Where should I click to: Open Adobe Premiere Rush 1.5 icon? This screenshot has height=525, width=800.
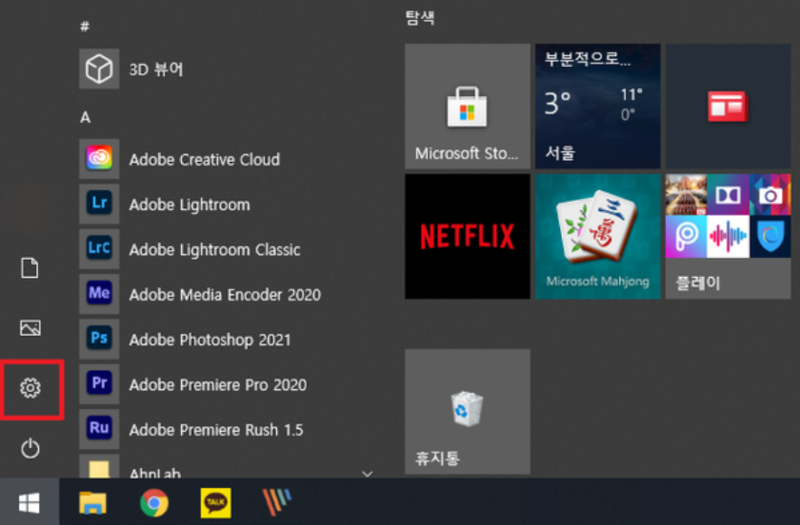99,428
